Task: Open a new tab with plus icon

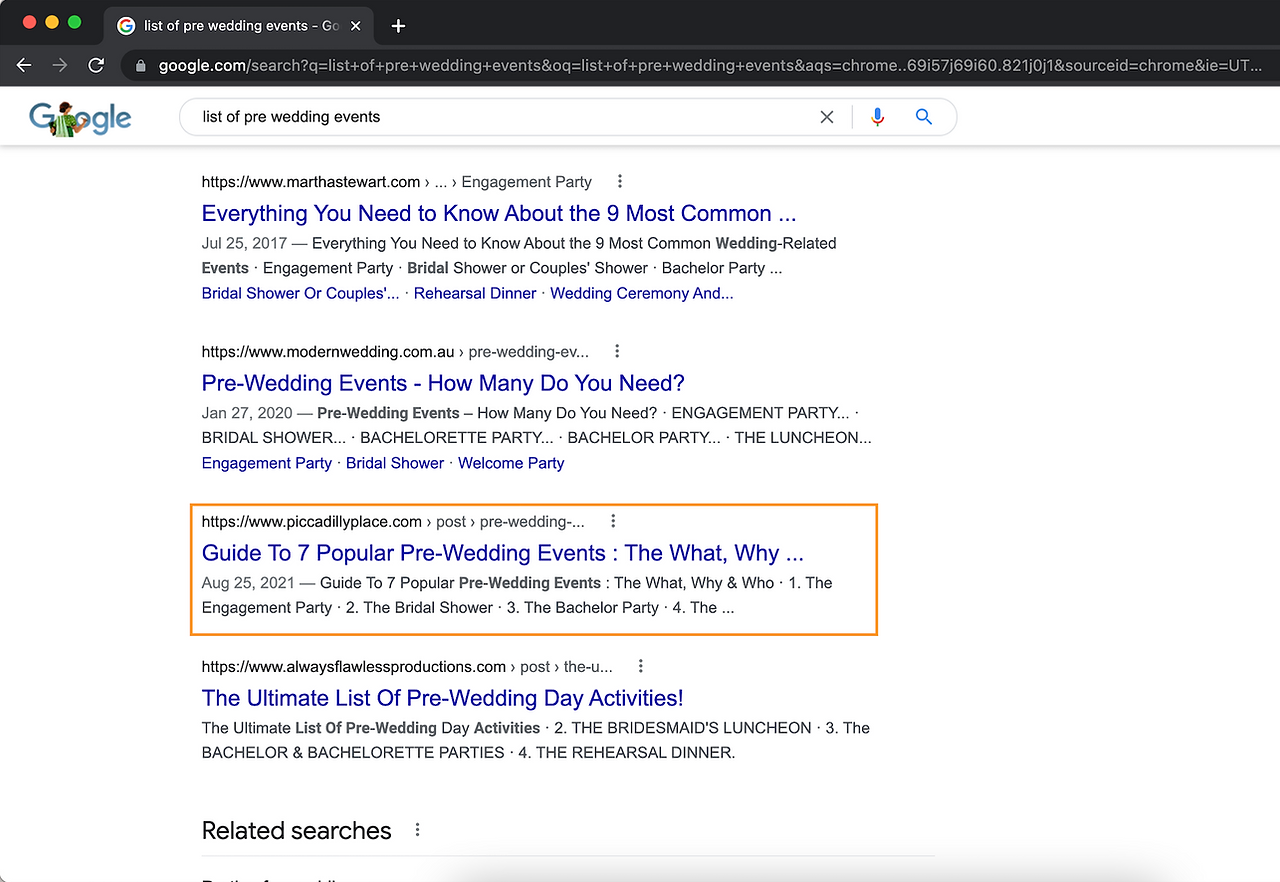Action: (398, 26)
